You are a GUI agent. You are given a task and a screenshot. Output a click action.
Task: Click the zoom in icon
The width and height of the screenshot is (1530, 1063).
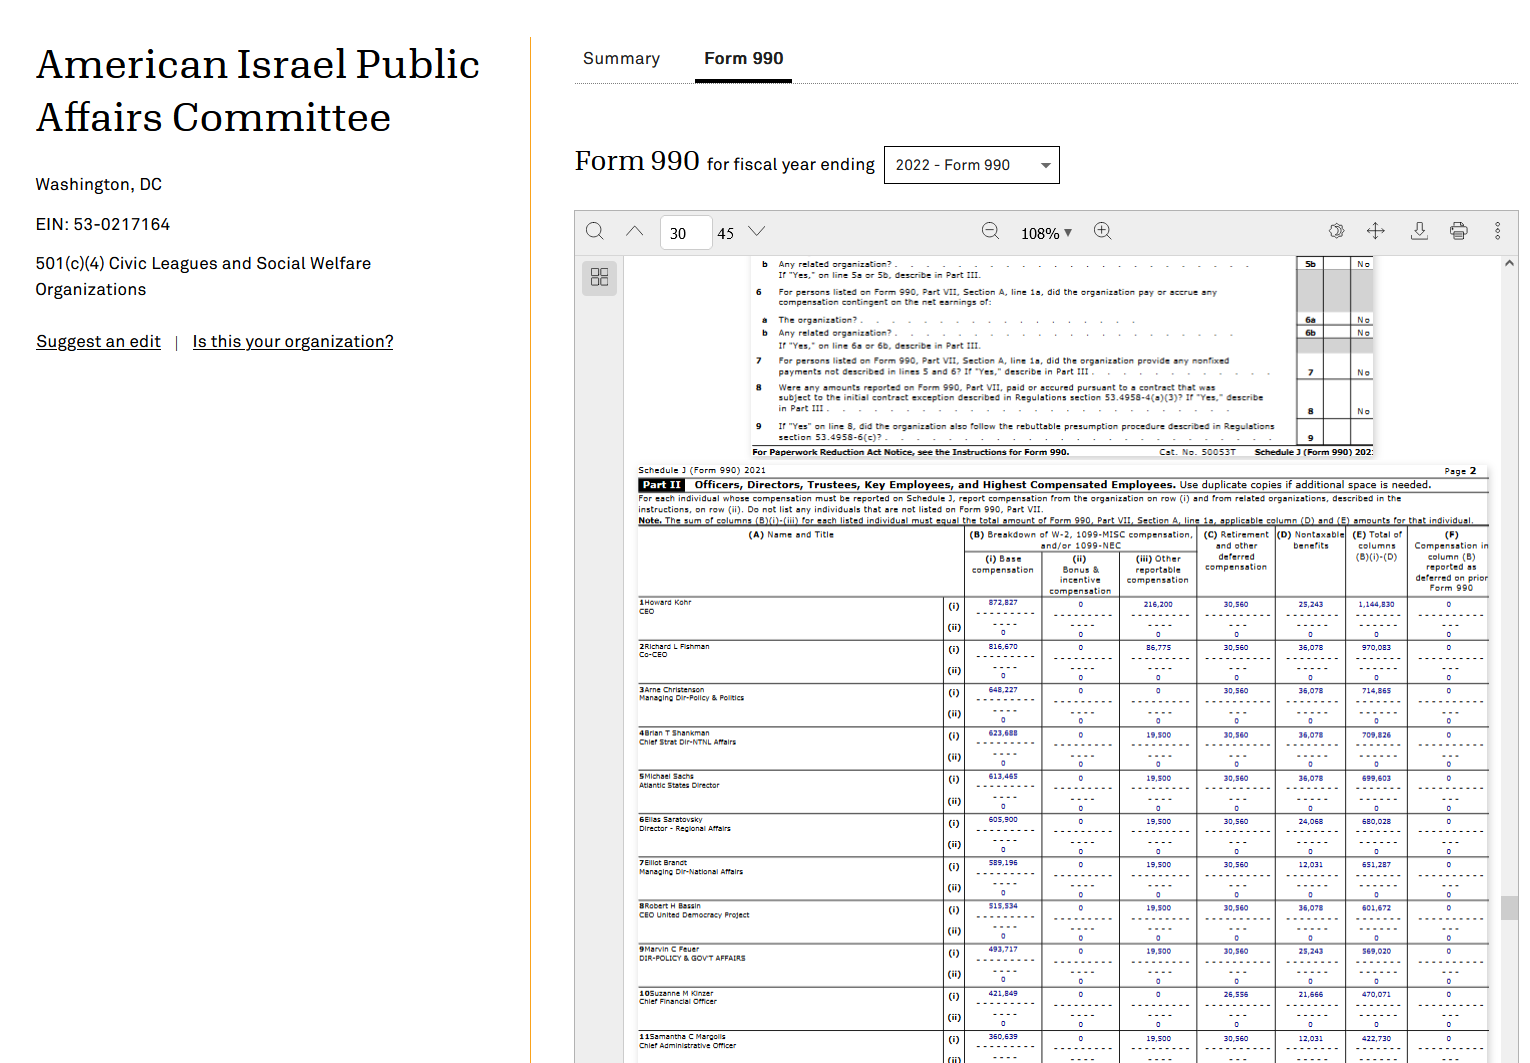pos(1102,231)
